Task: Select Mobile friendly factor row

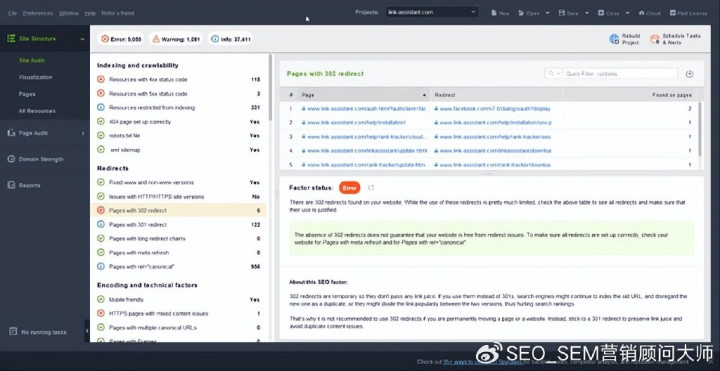Action: (x=179, y=299)
